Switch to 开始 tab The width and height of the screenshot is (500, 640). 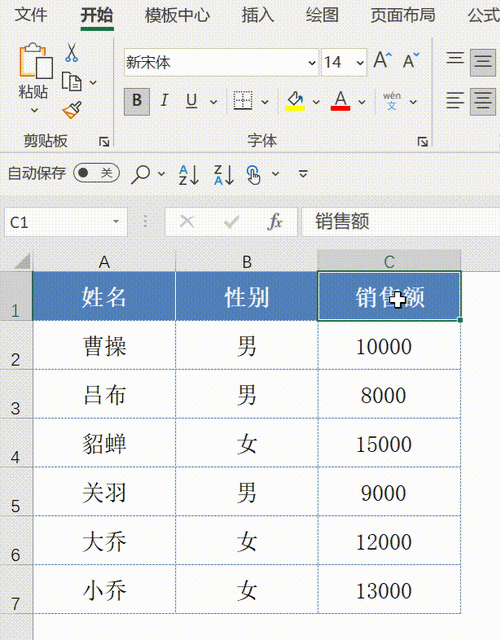(97, 15)
